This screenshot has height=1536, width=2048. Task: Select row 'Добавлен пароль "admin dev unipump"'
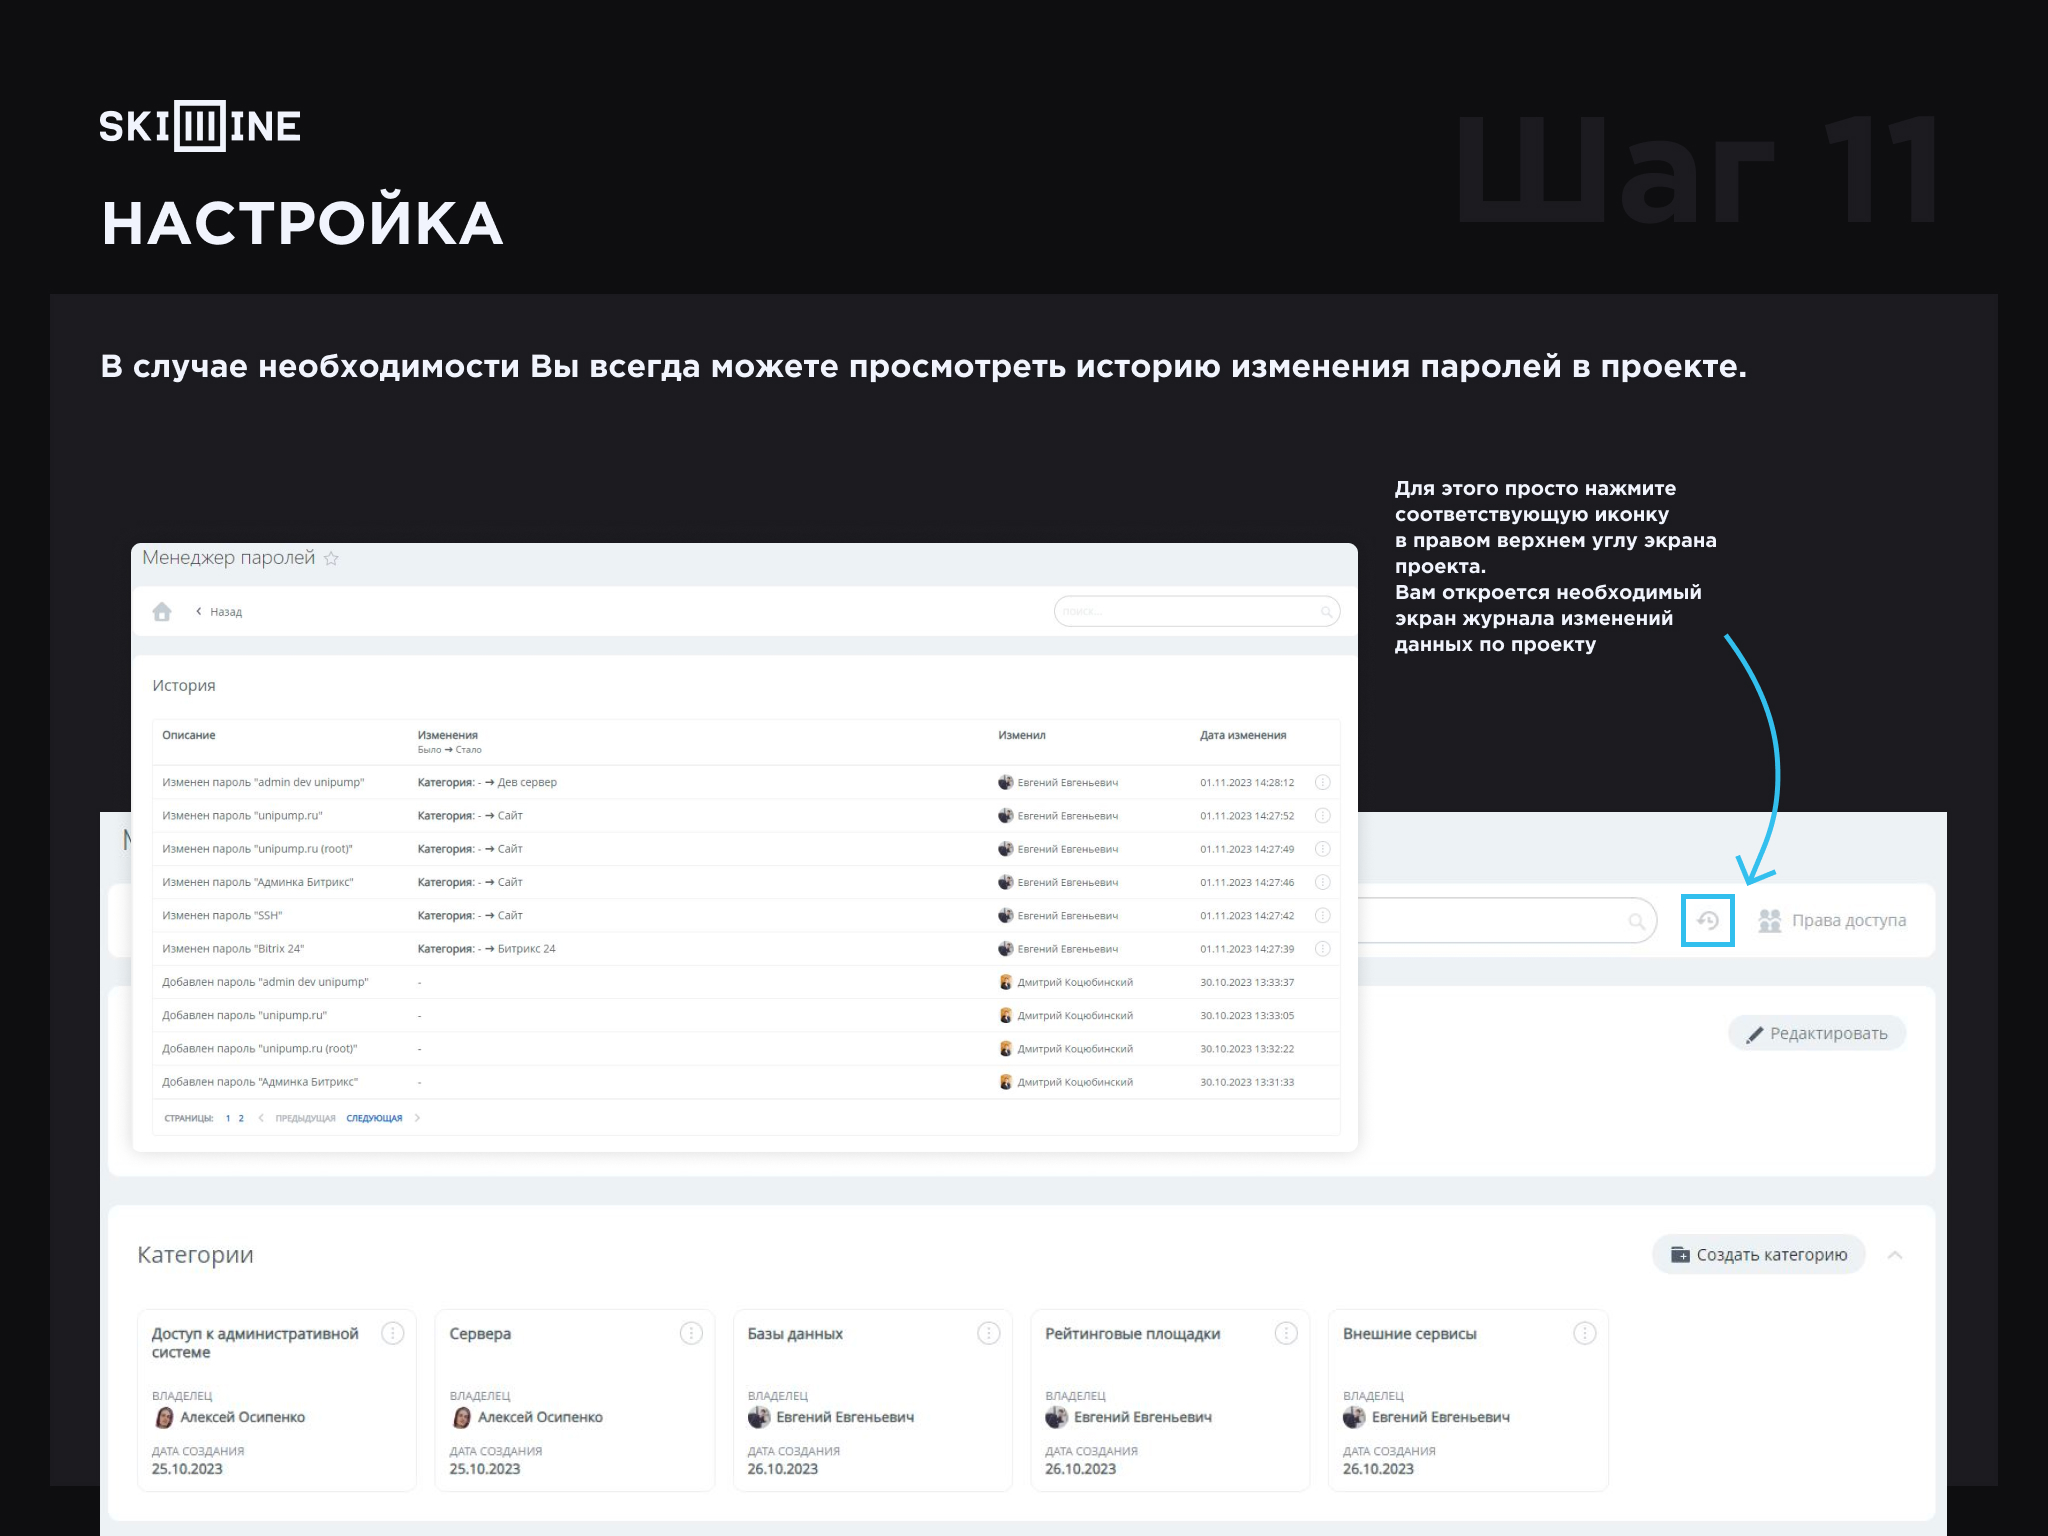(x=746, y=982)
